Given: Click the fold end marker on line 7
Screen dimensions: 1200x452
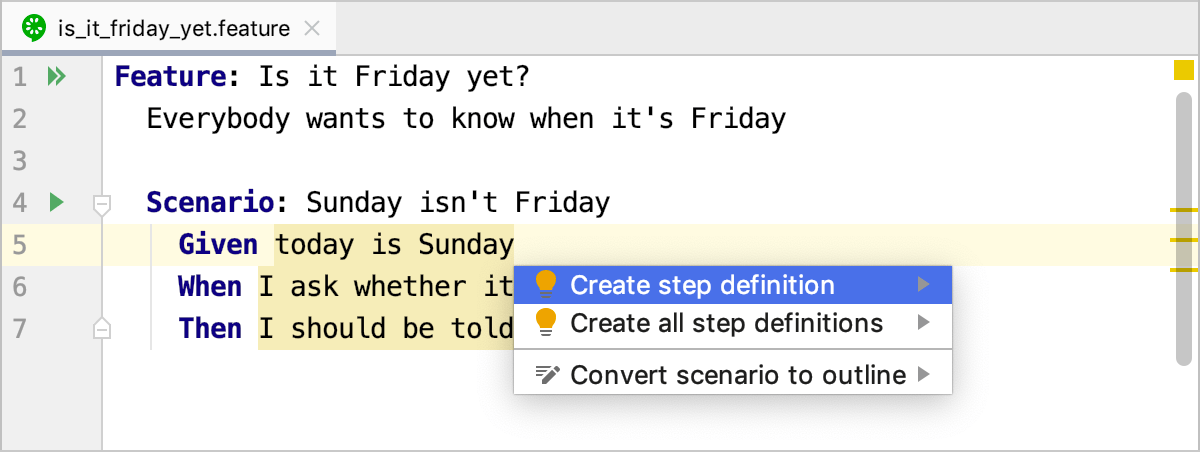Looking at the screenshot, I should pos(101,328).
